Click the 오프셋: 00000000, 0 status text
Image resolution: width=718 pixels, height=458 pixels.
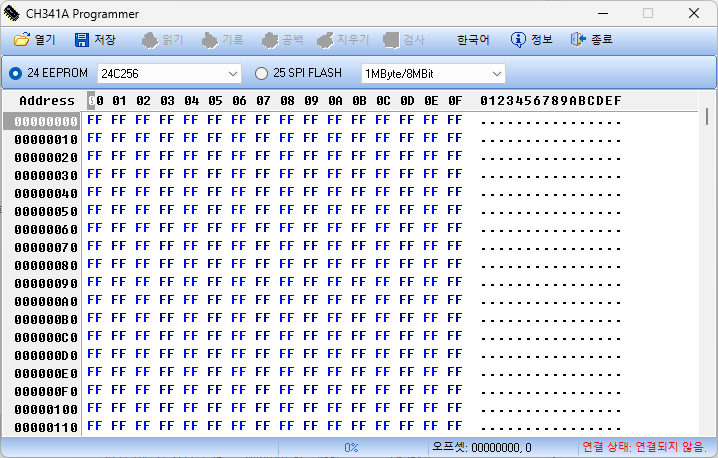click(x=481, y=447)
